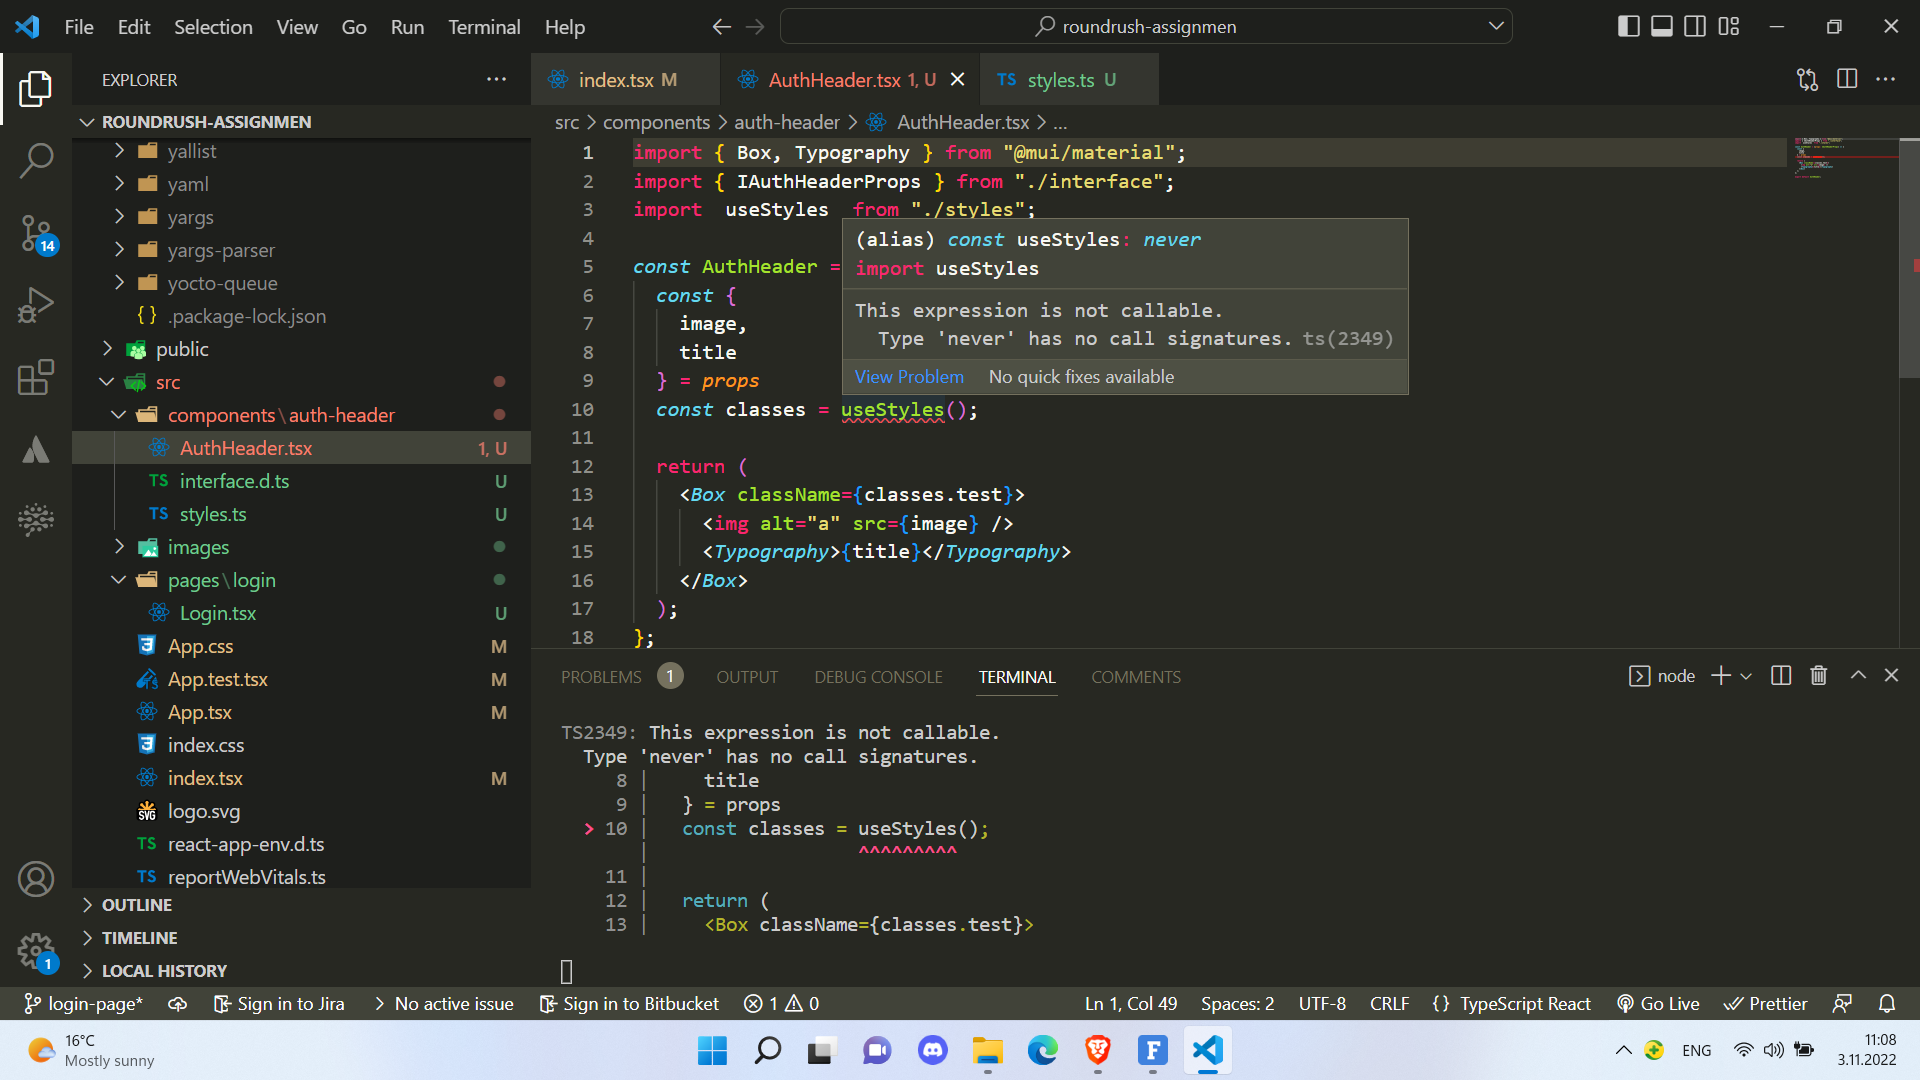Open the Terminal menu

(484, 27)
